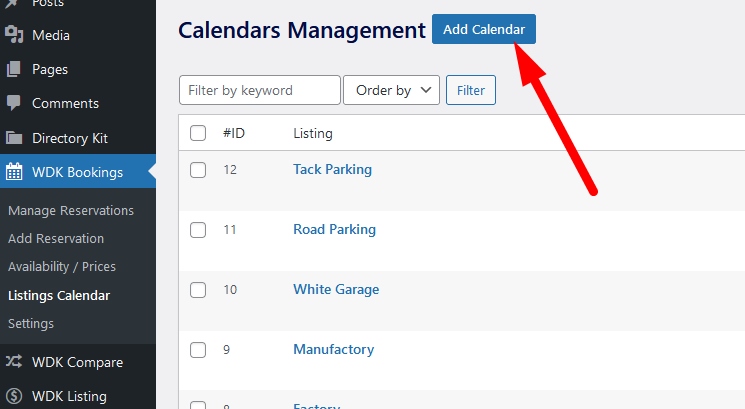This screenshot has width=745, height=409.
Task: Select the Manufactory row checkbox
Action: (198, 350)
